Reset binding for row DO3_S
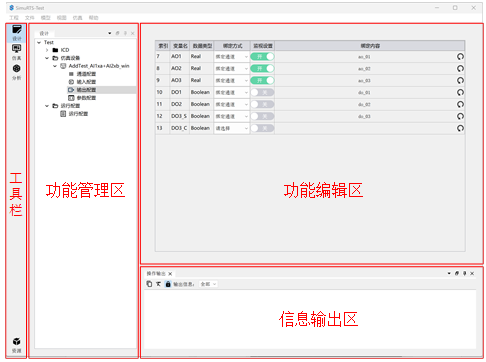Image resolution: width=486 pixels, height=362 pixels. pyautogui.click(x=460, y=116)
